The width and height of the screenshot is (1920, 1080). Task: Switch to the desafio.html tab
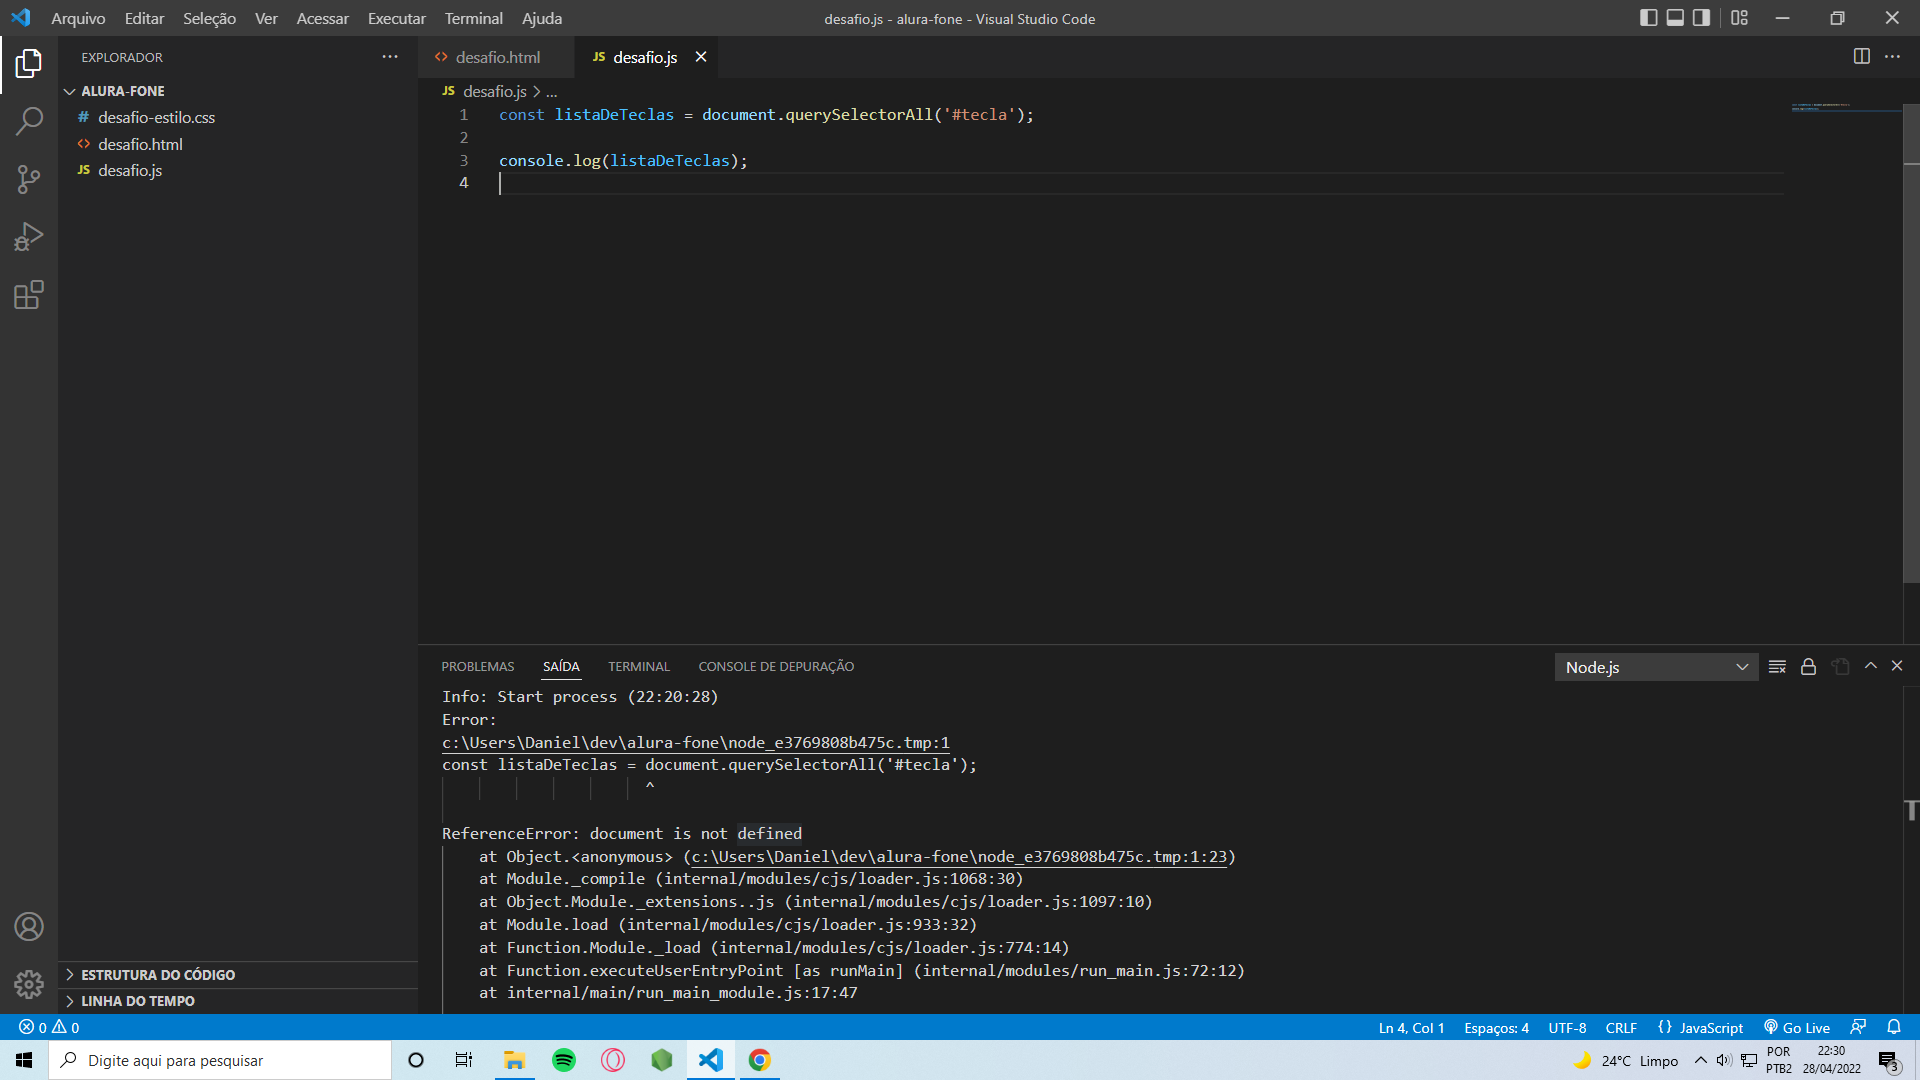pos(497,57)
